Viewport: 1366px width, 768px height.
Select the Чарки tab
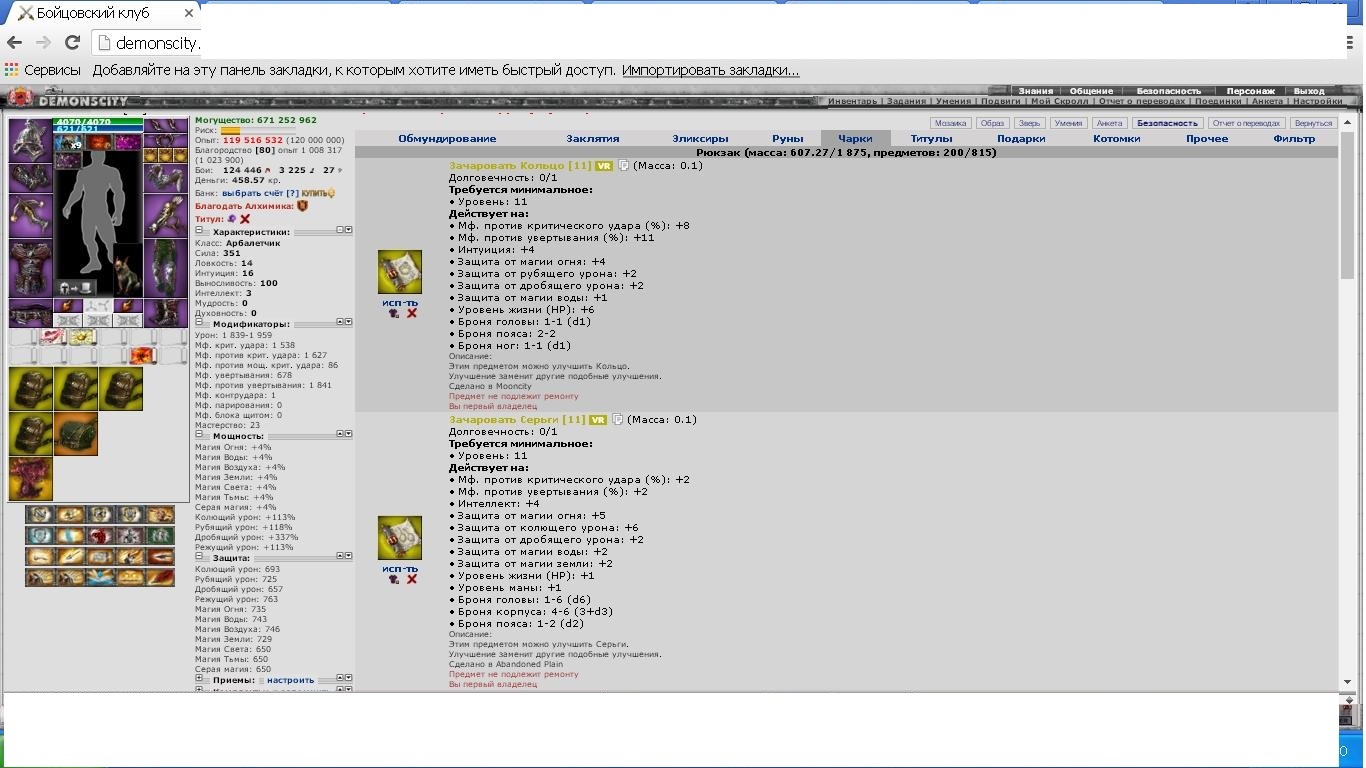pos(855,139)
